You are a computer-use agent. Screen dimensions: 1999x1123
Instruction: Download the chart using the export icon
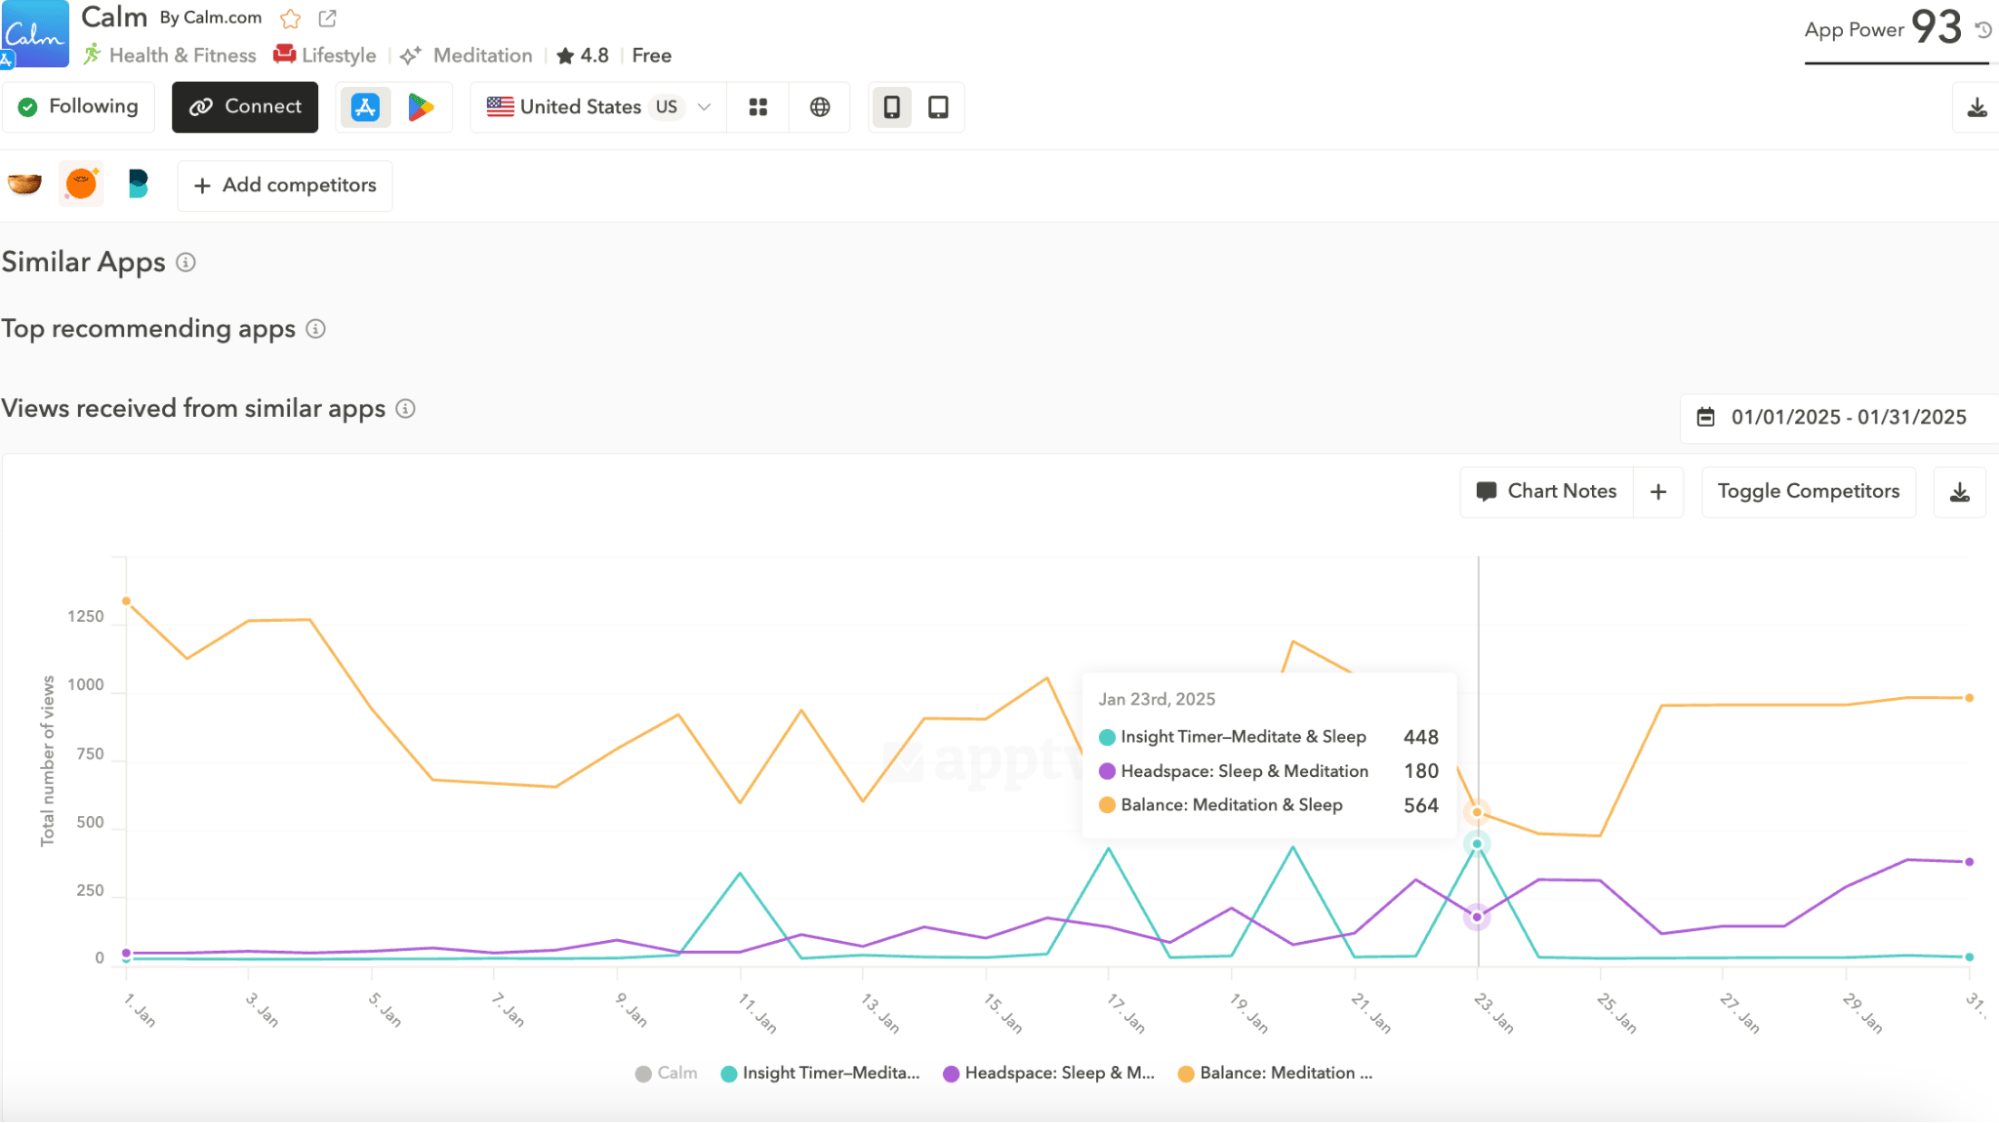[x=1959, y=492]
